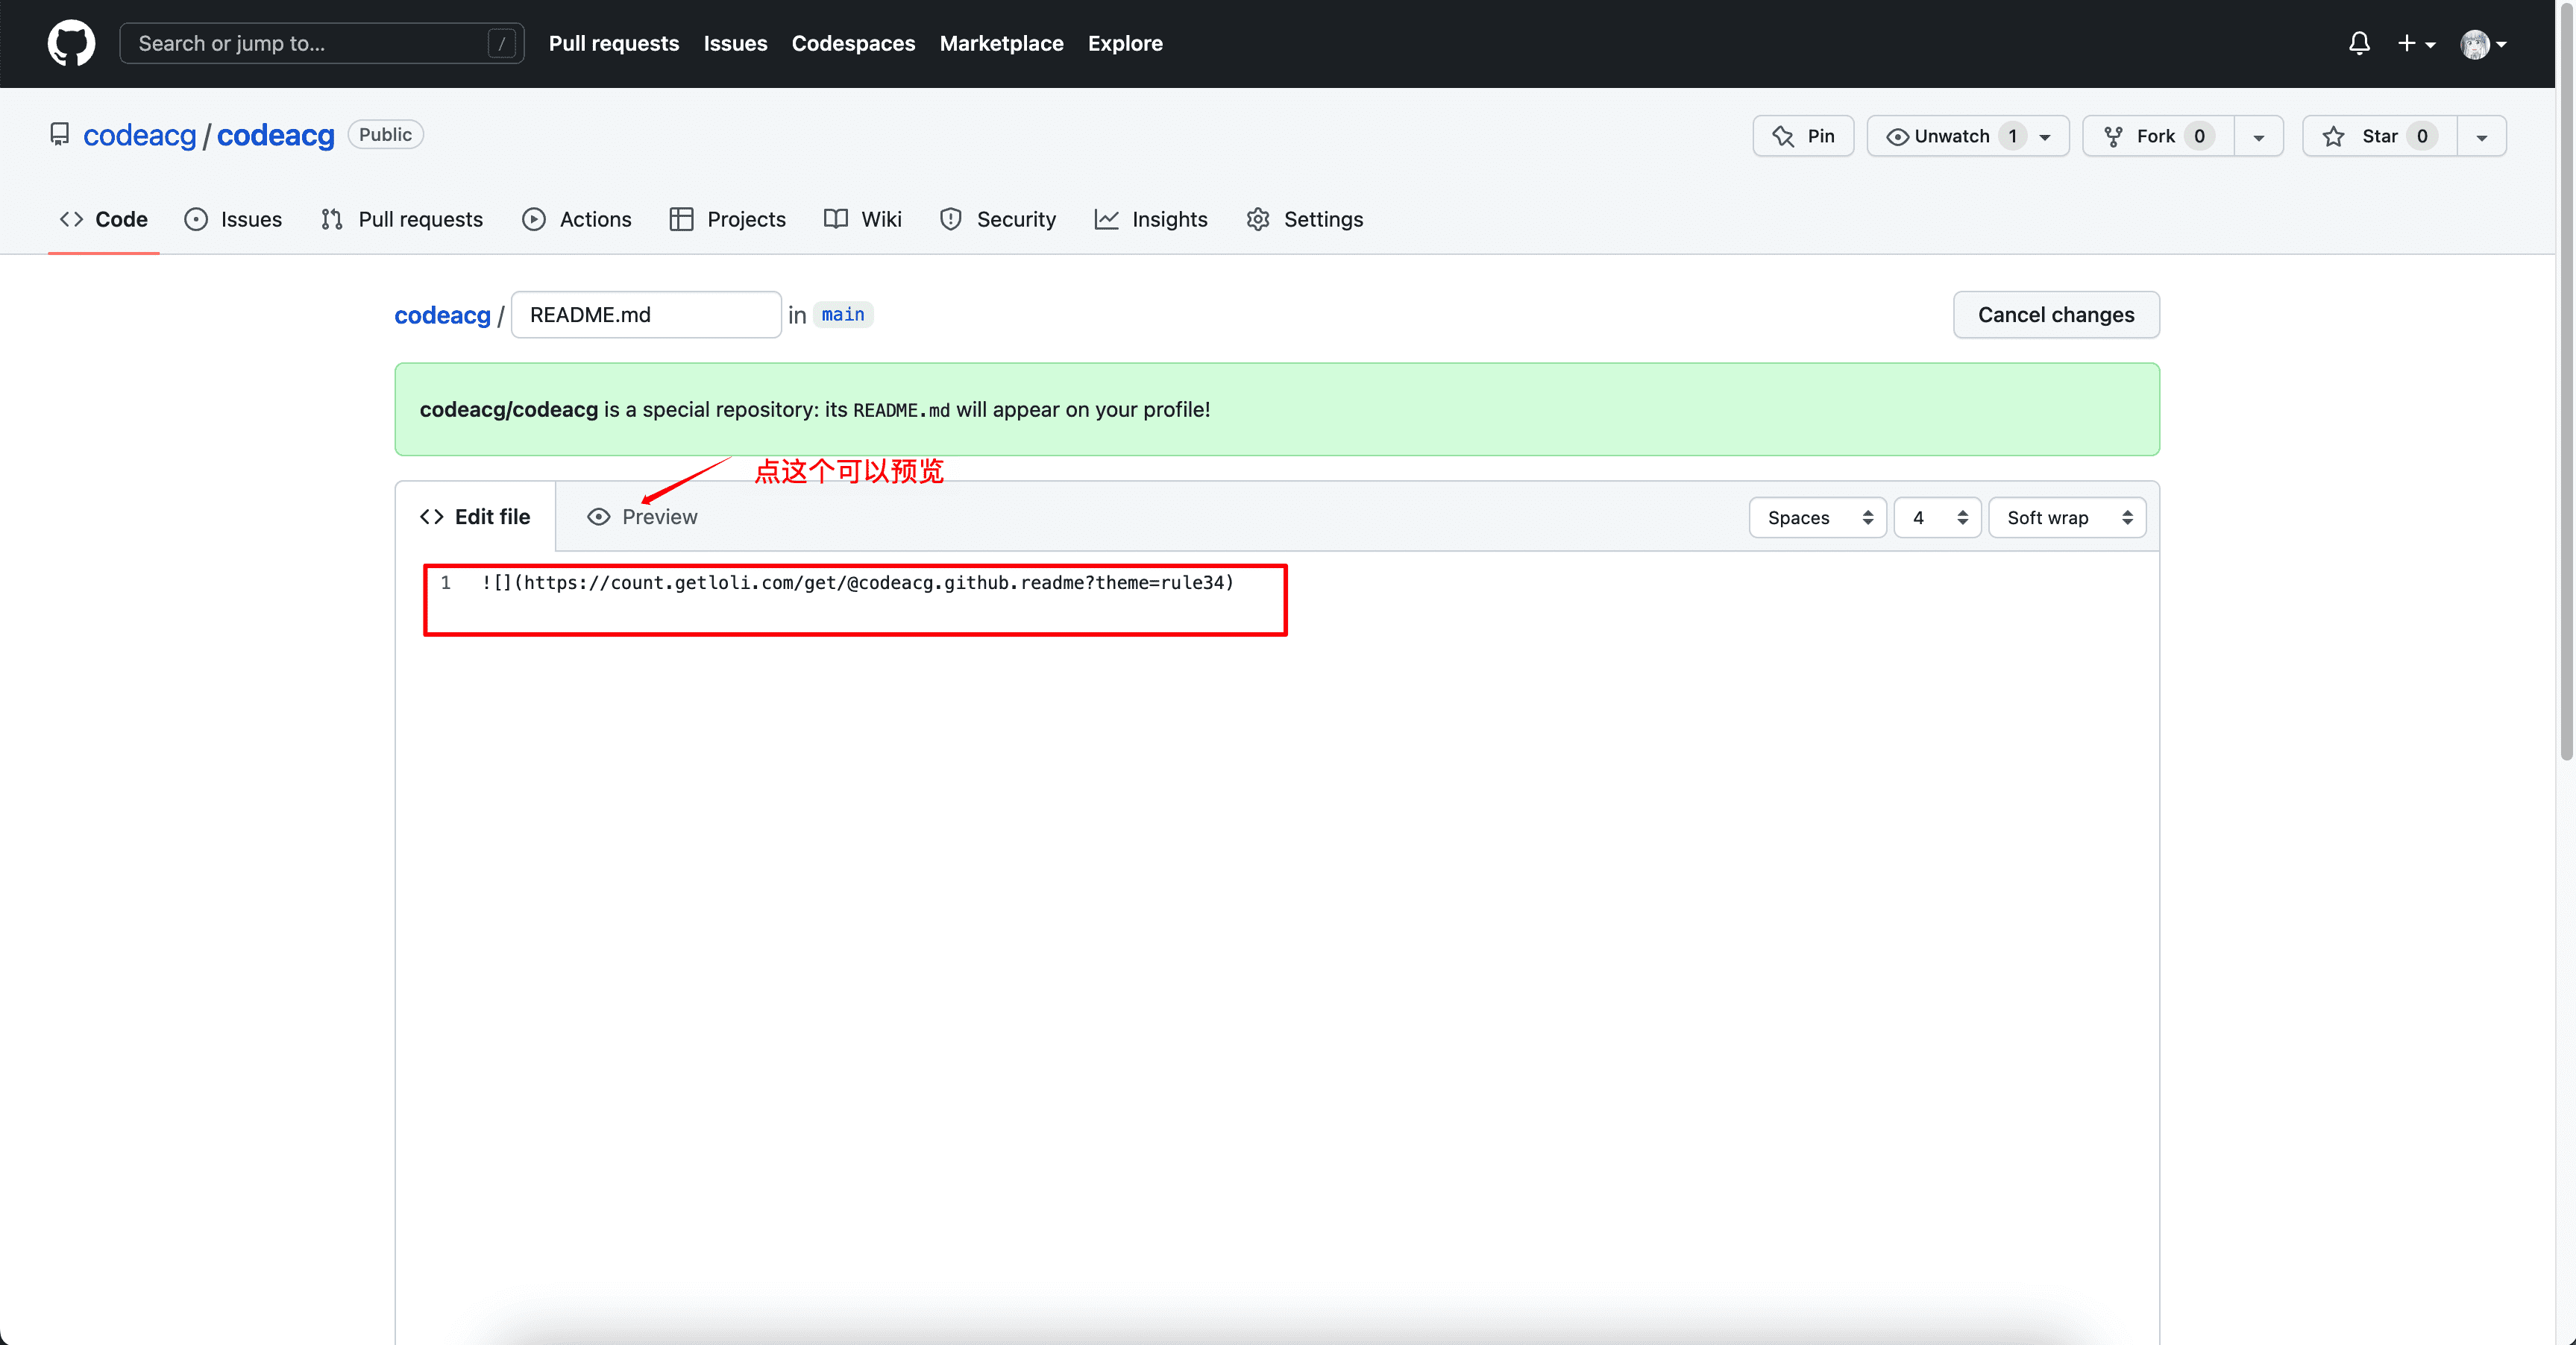Open the Actions repository tab
Screen dimensions: 2576x1345
pos(577,219)
